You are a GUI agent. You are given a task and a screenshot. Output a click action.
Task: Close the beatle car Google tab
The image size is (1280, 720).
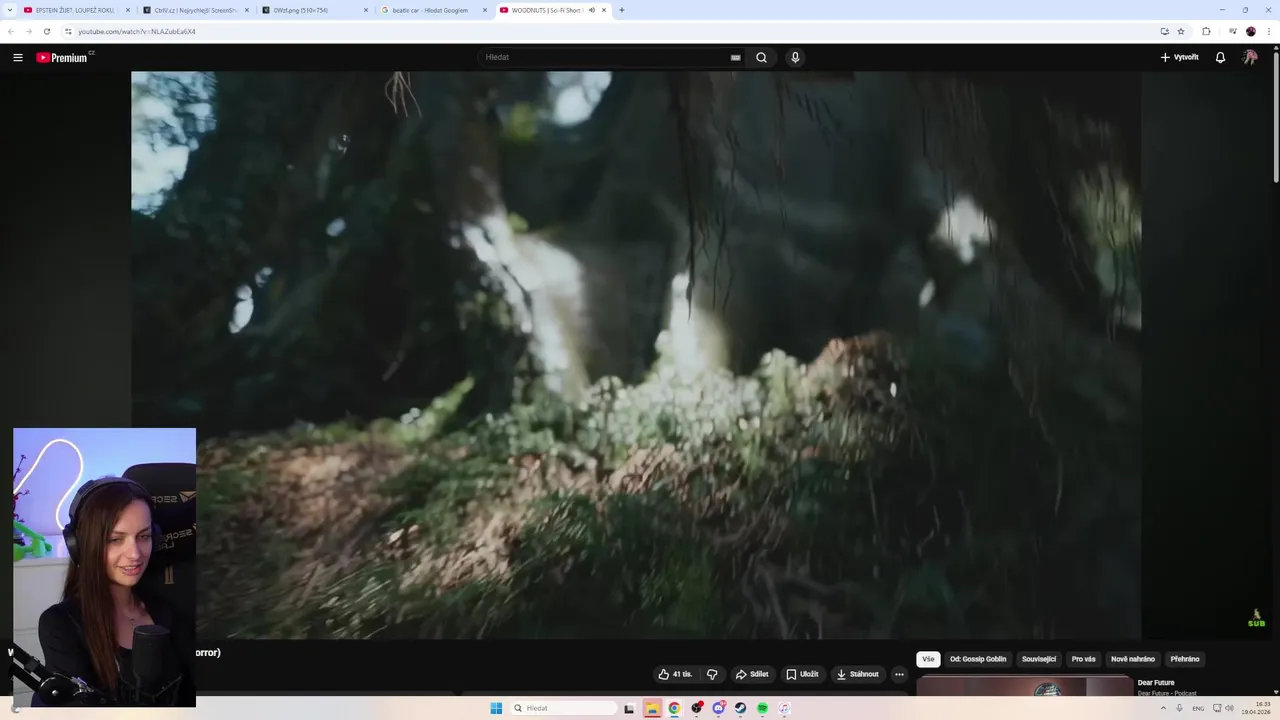point(485,10)
